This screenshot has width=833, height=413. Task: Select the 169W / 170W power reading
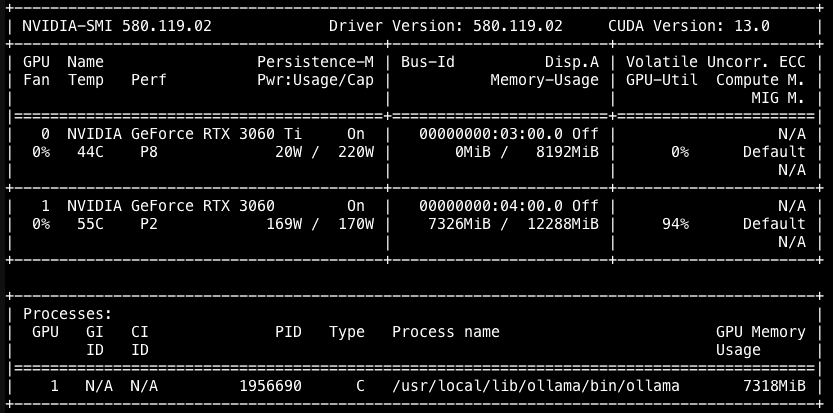(x=320, y=224)
